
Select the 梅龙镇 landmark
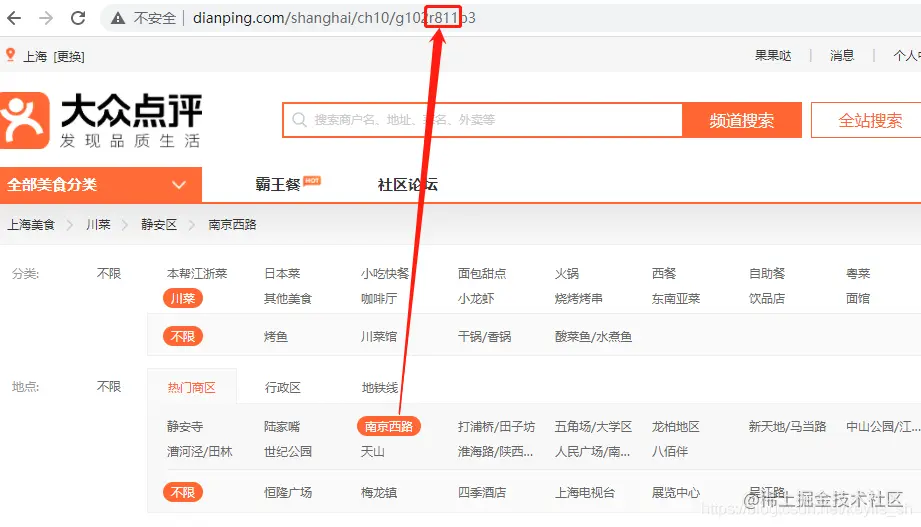coord(379,492)
